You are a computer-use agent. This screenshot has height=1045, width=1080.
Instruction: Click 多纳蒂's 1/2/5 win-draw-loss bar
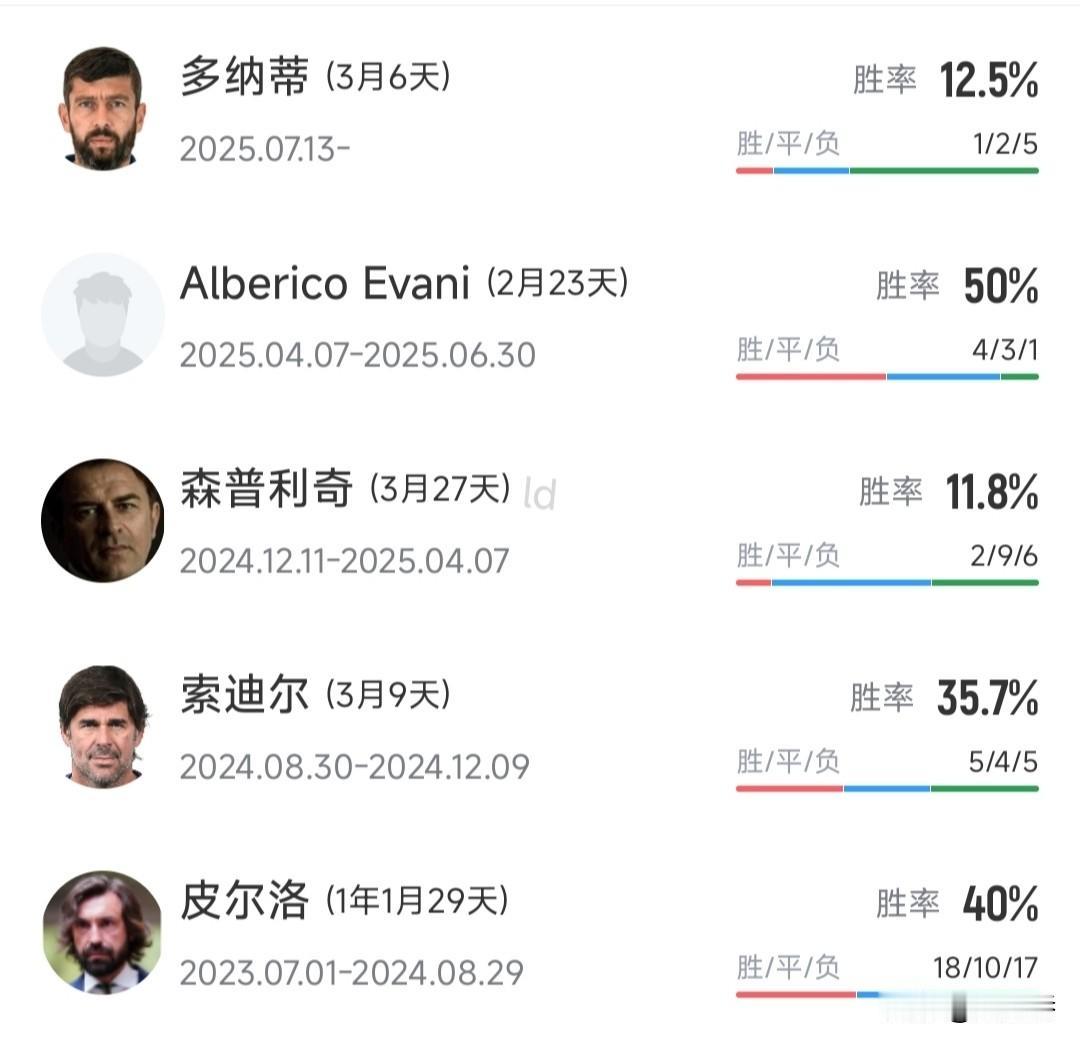(x=887, y=171)
